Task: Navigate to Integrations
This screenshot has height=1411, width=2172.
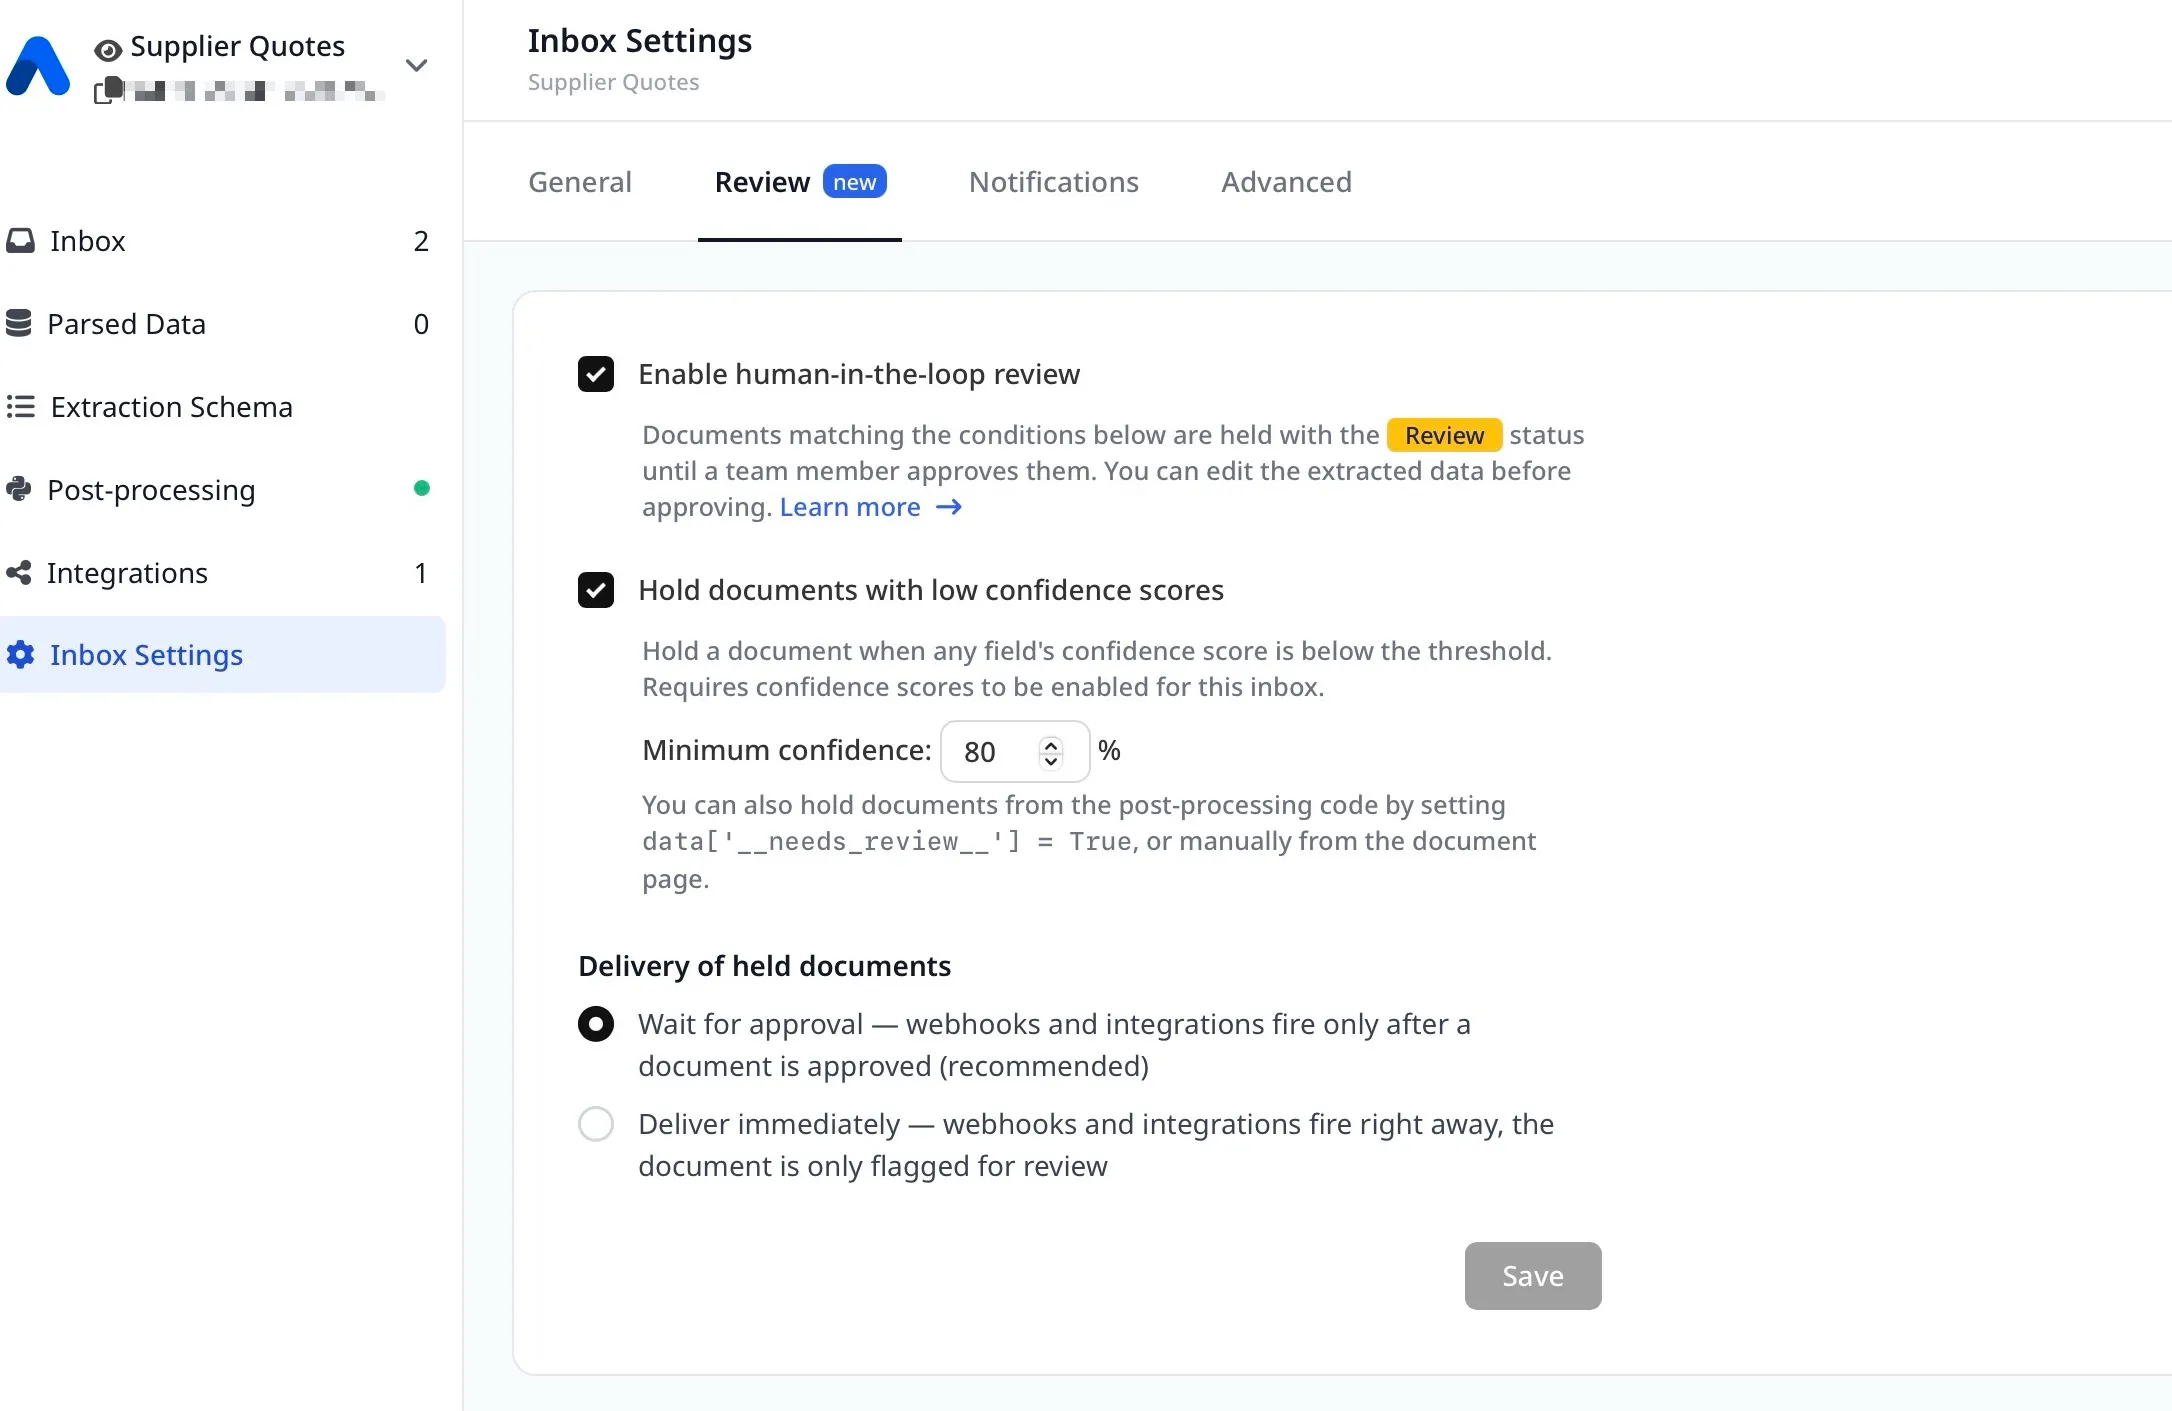Action: [x=222, y=573]
